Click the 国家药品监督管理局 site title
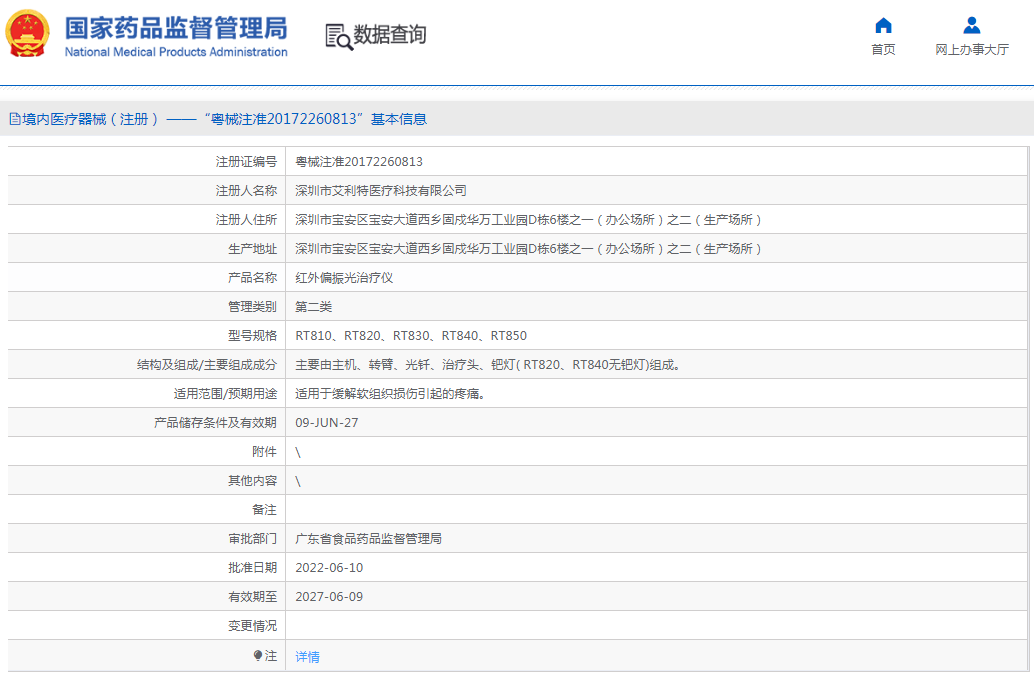The image size is (1034, 675). (175, 27)
